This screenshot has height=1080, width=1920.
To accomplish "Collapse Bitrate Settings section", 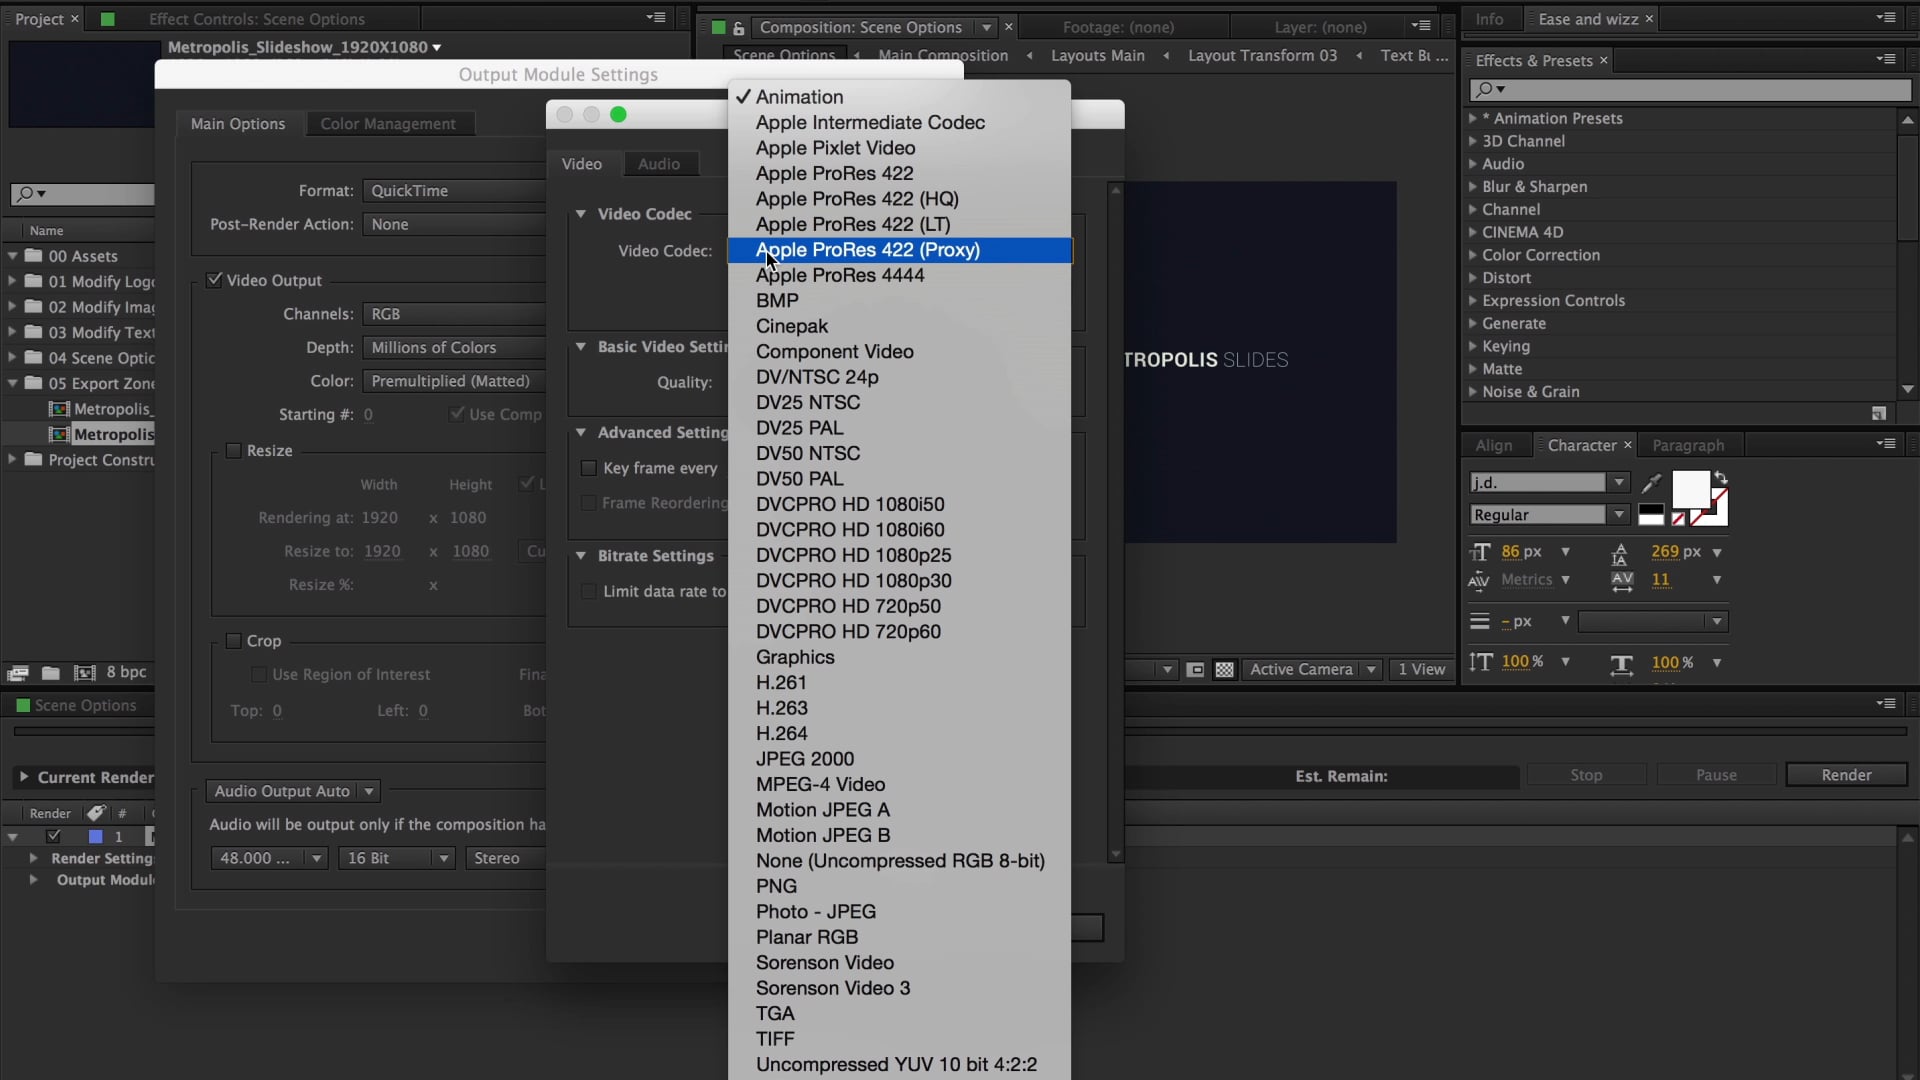I will 581,556.
